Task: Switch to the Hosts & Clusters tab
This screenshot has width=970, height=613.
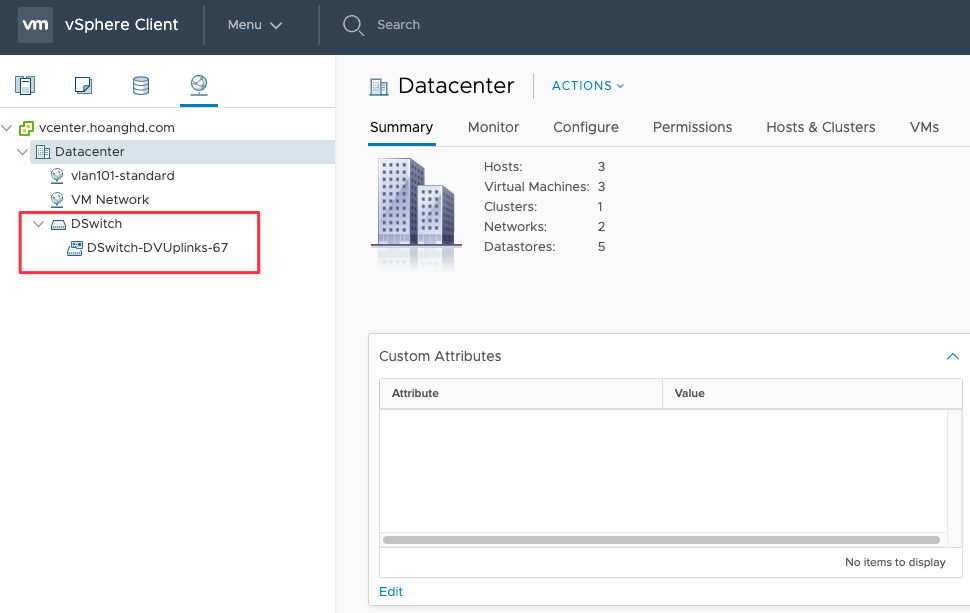Action: pyautogui.click(x=820, y=127)
